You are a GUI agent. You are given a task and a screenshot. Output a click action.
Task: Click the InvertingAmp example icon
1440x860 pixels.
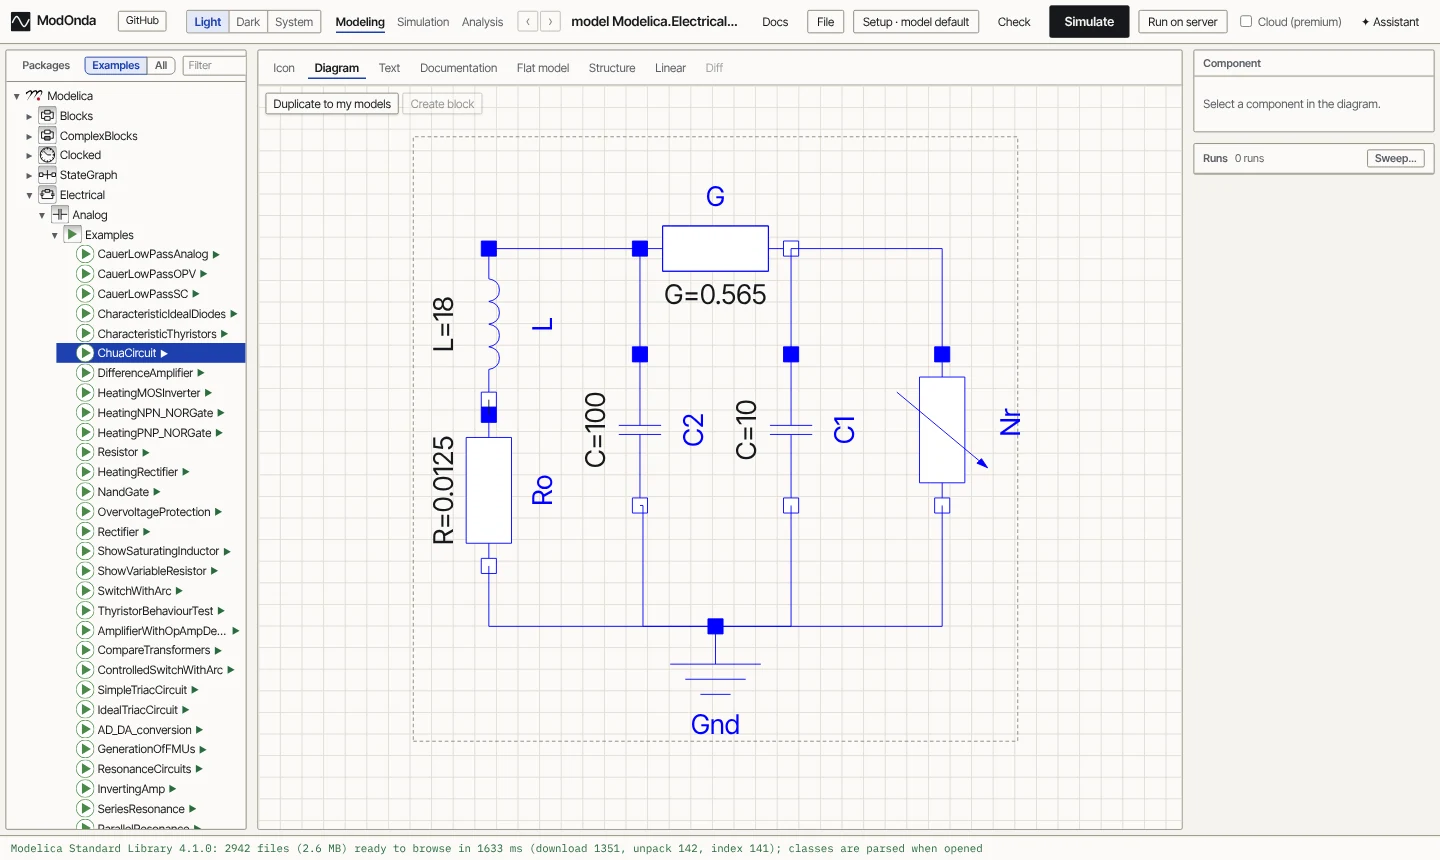pyautogui.click(x=85, y=789)
